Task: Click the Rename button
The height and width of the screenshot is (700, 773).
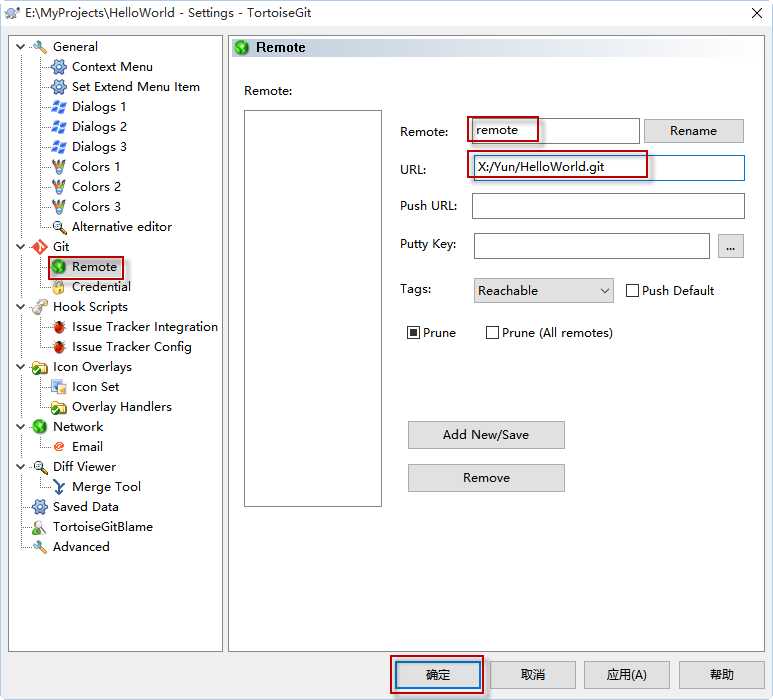Action: point(694,131)
